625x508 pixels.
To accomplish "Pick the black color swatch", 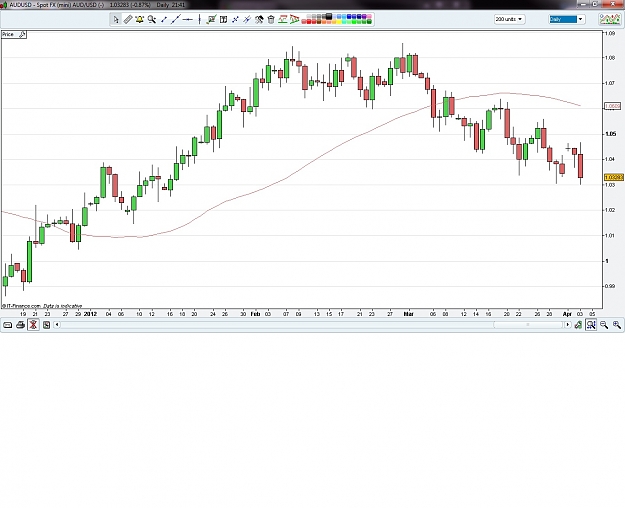I will point(328,16).
